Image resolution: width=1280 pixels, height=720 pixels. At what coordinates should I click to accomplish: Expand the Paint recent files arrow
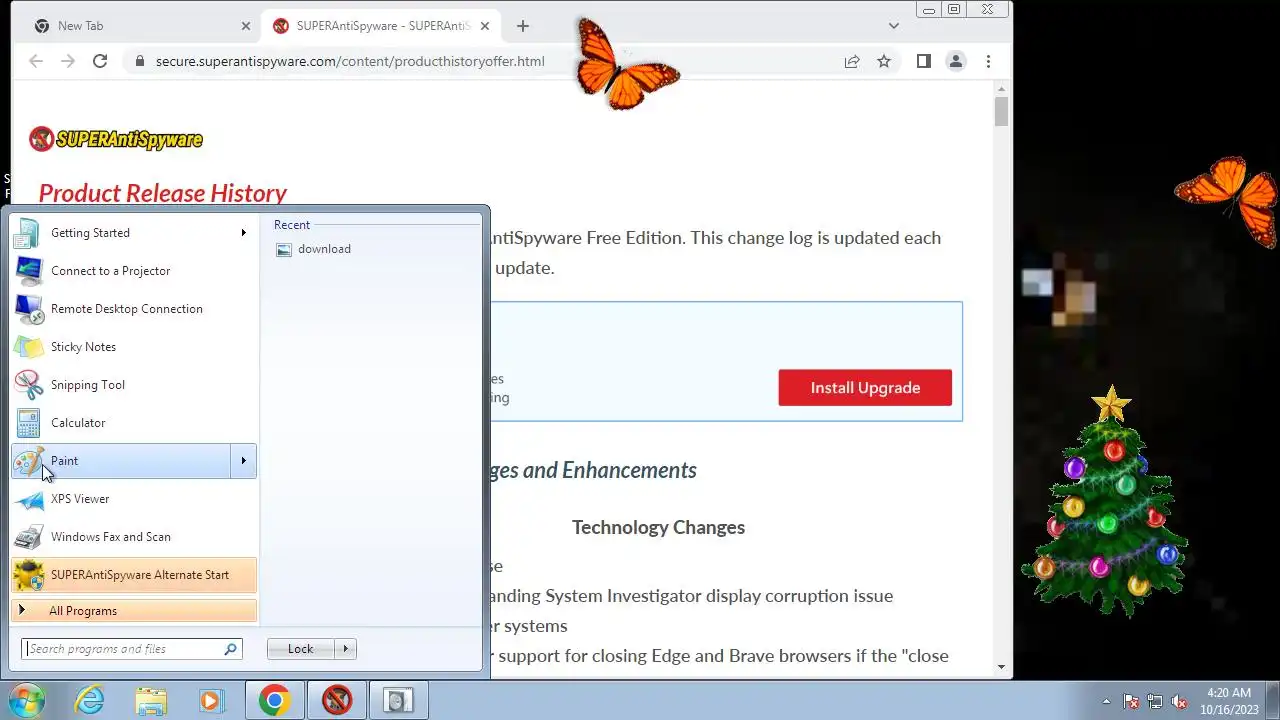(x=243, y=461)
